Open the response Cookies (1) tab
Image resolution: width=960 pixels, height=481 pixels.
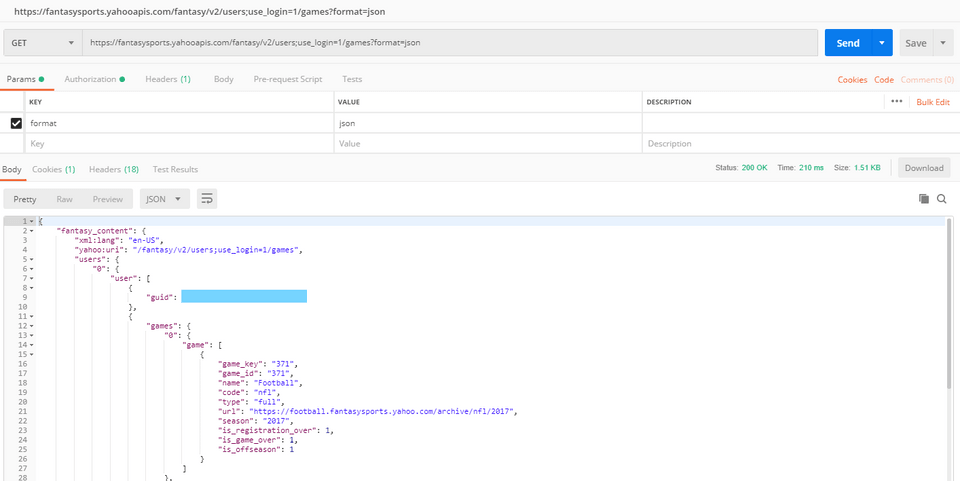53,169
